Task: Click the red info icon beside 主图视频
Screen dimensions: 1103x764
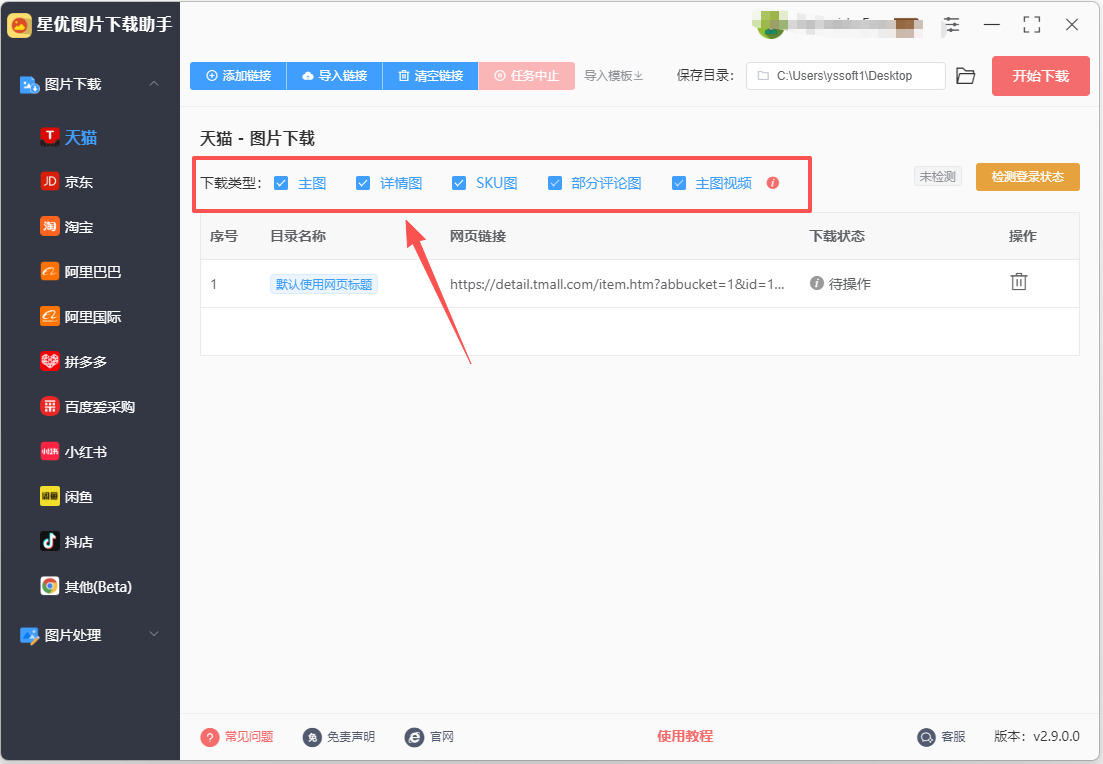Action: (772, 183)
